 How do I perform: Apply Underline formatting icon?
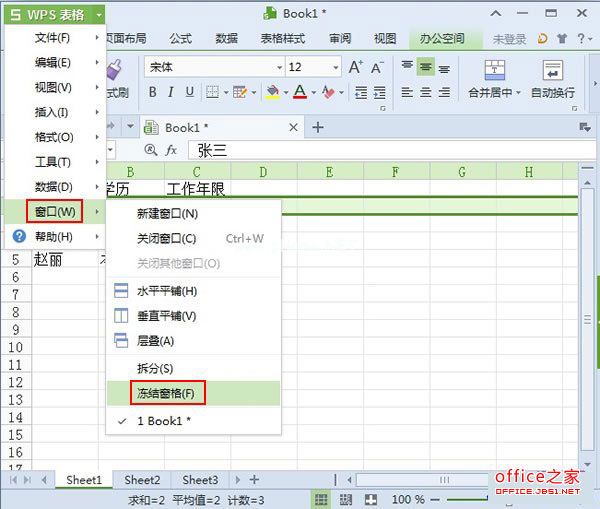tap(189, 92)
